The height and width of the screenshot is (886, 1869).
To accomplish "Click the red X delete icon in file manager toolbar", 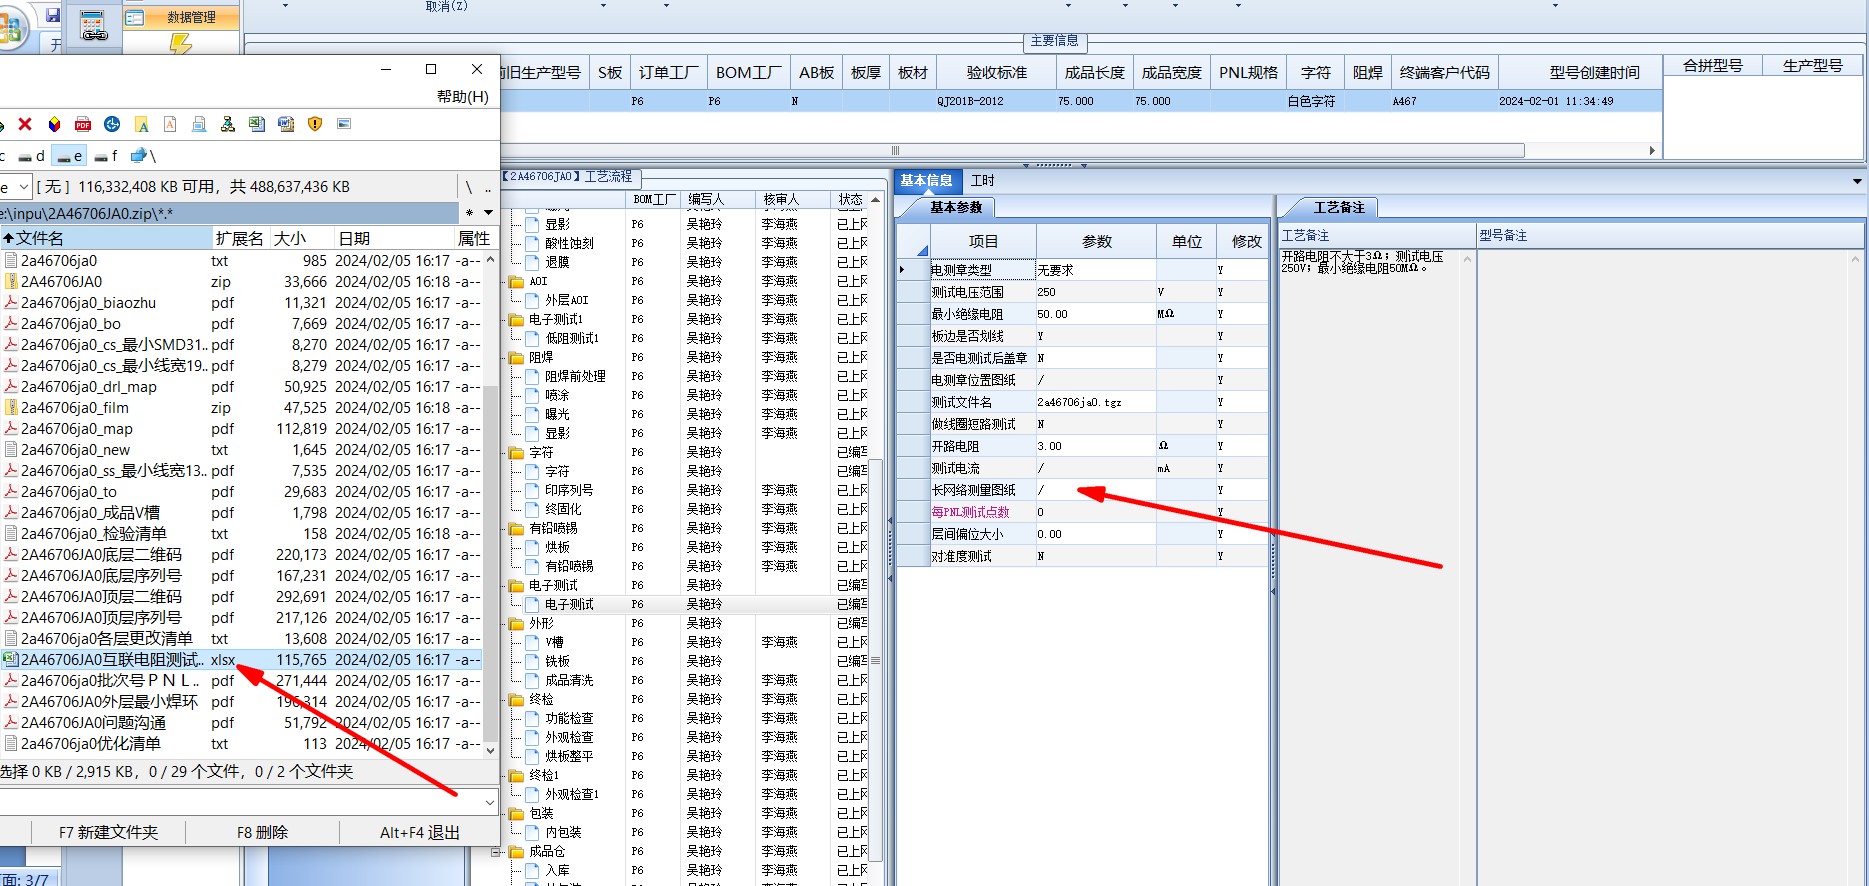I will click(x=25, y=124).
